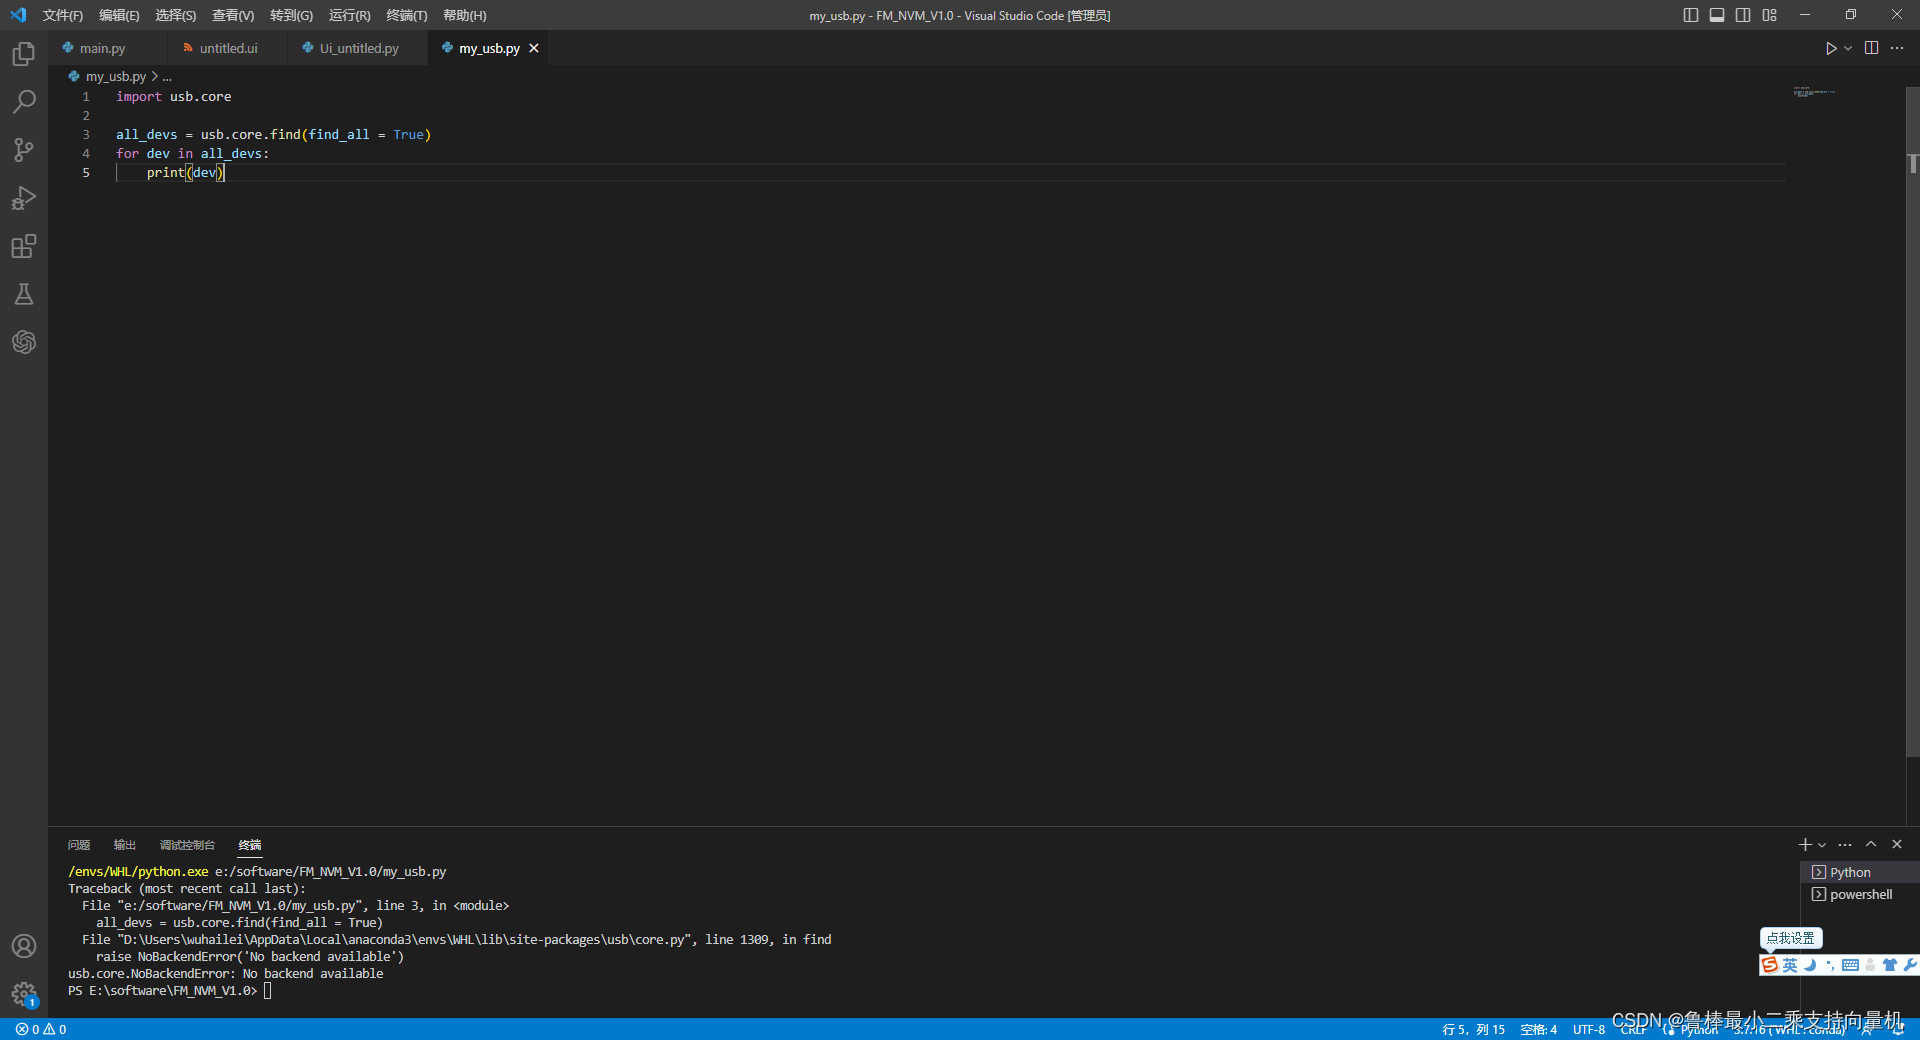Image resolution: width=1920 pixels, height=1040 pixels.
Task: Click the VS Code logo in title bar
Action: pos(18,15)
